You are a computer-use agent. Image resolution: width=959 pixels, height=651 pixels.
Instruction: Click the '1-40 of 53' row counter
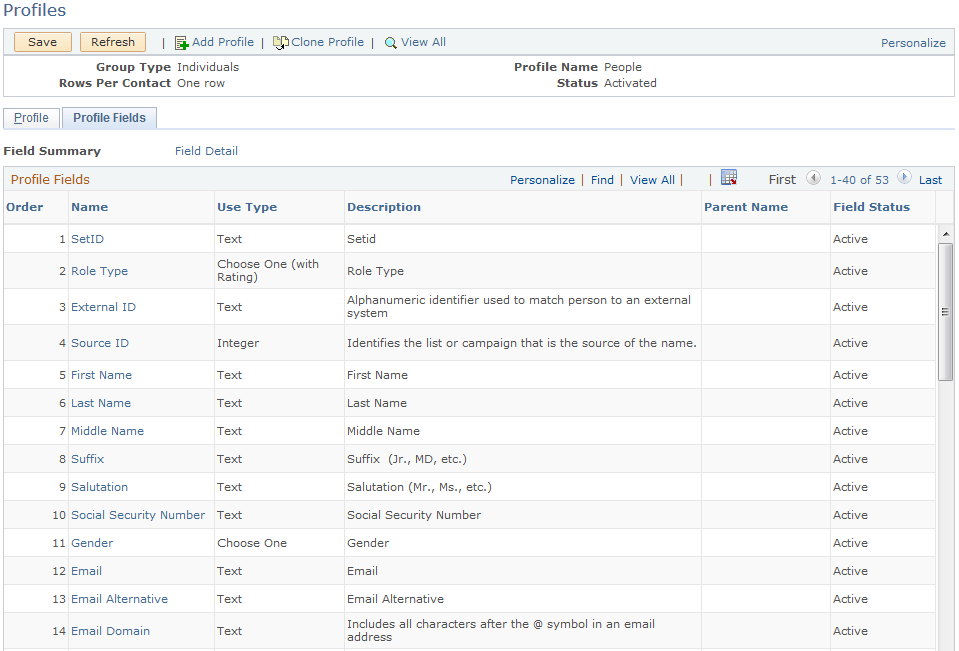click(859, 180)
